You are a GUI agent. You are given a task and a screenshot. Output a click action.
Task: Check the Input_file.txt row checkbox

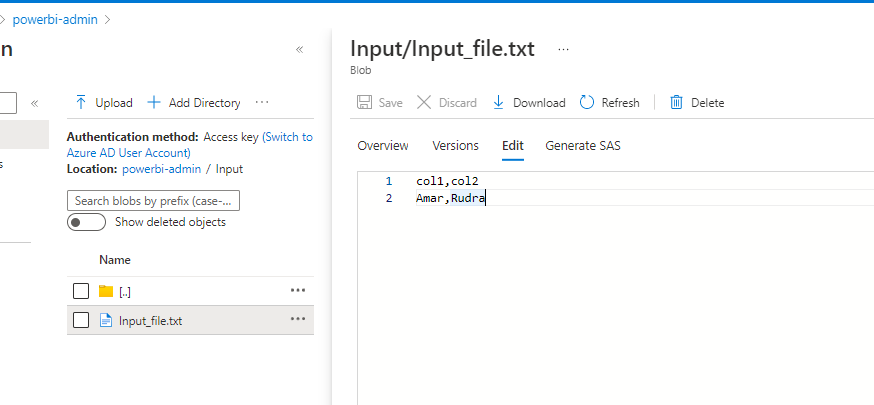pyautogui.click(x=81, y=321)
